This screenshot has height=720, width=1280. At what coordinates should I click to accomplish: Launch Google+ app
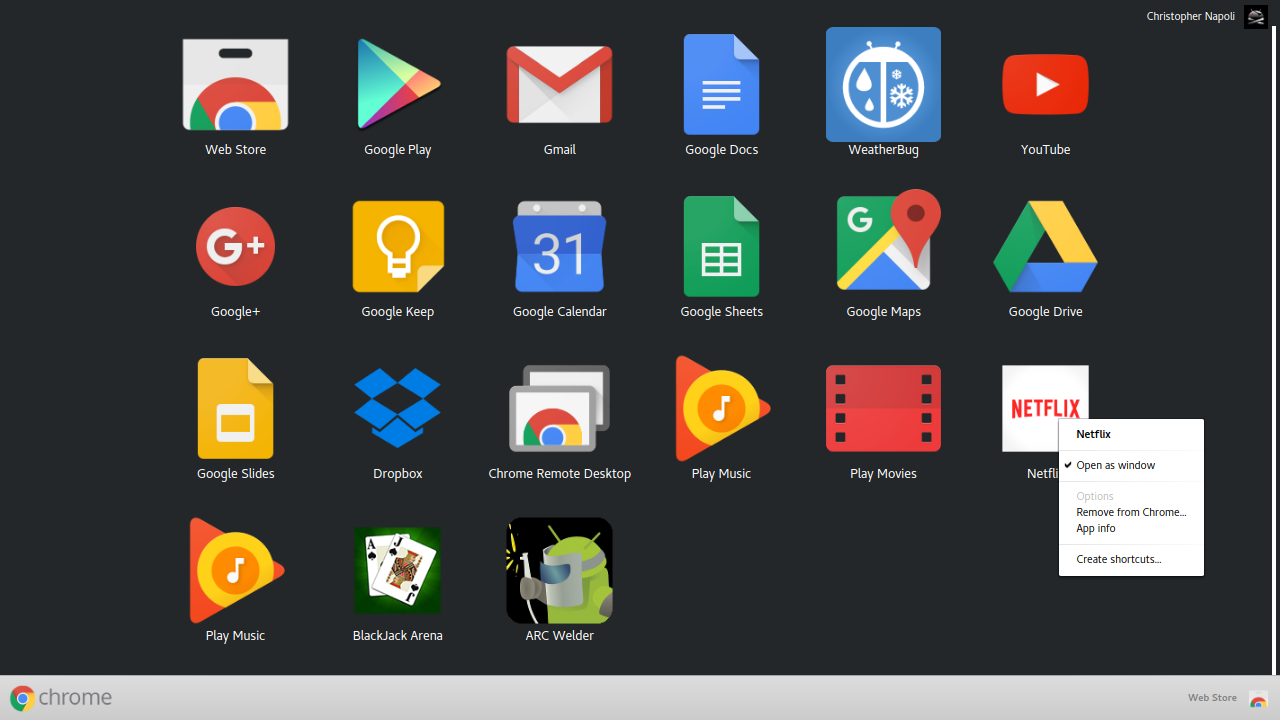coord(235,247)
